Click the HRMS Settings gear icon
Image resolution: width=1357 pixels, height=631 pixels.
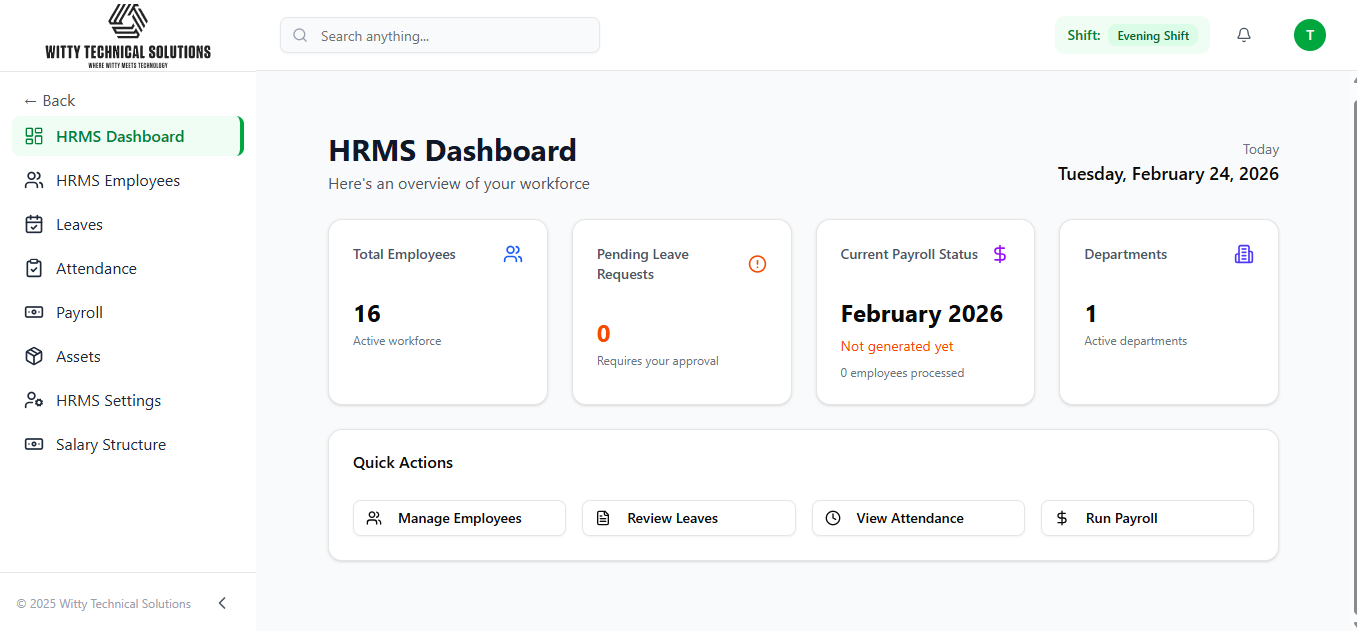click(x=33, y=400)
